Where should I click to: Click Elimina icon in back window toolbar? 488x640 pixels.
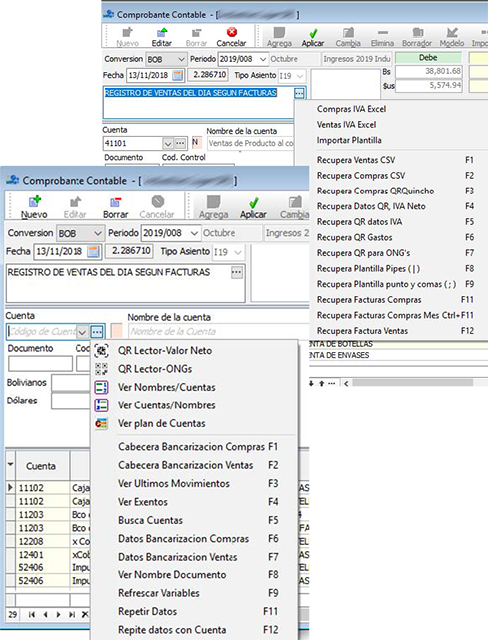[382, 32]
